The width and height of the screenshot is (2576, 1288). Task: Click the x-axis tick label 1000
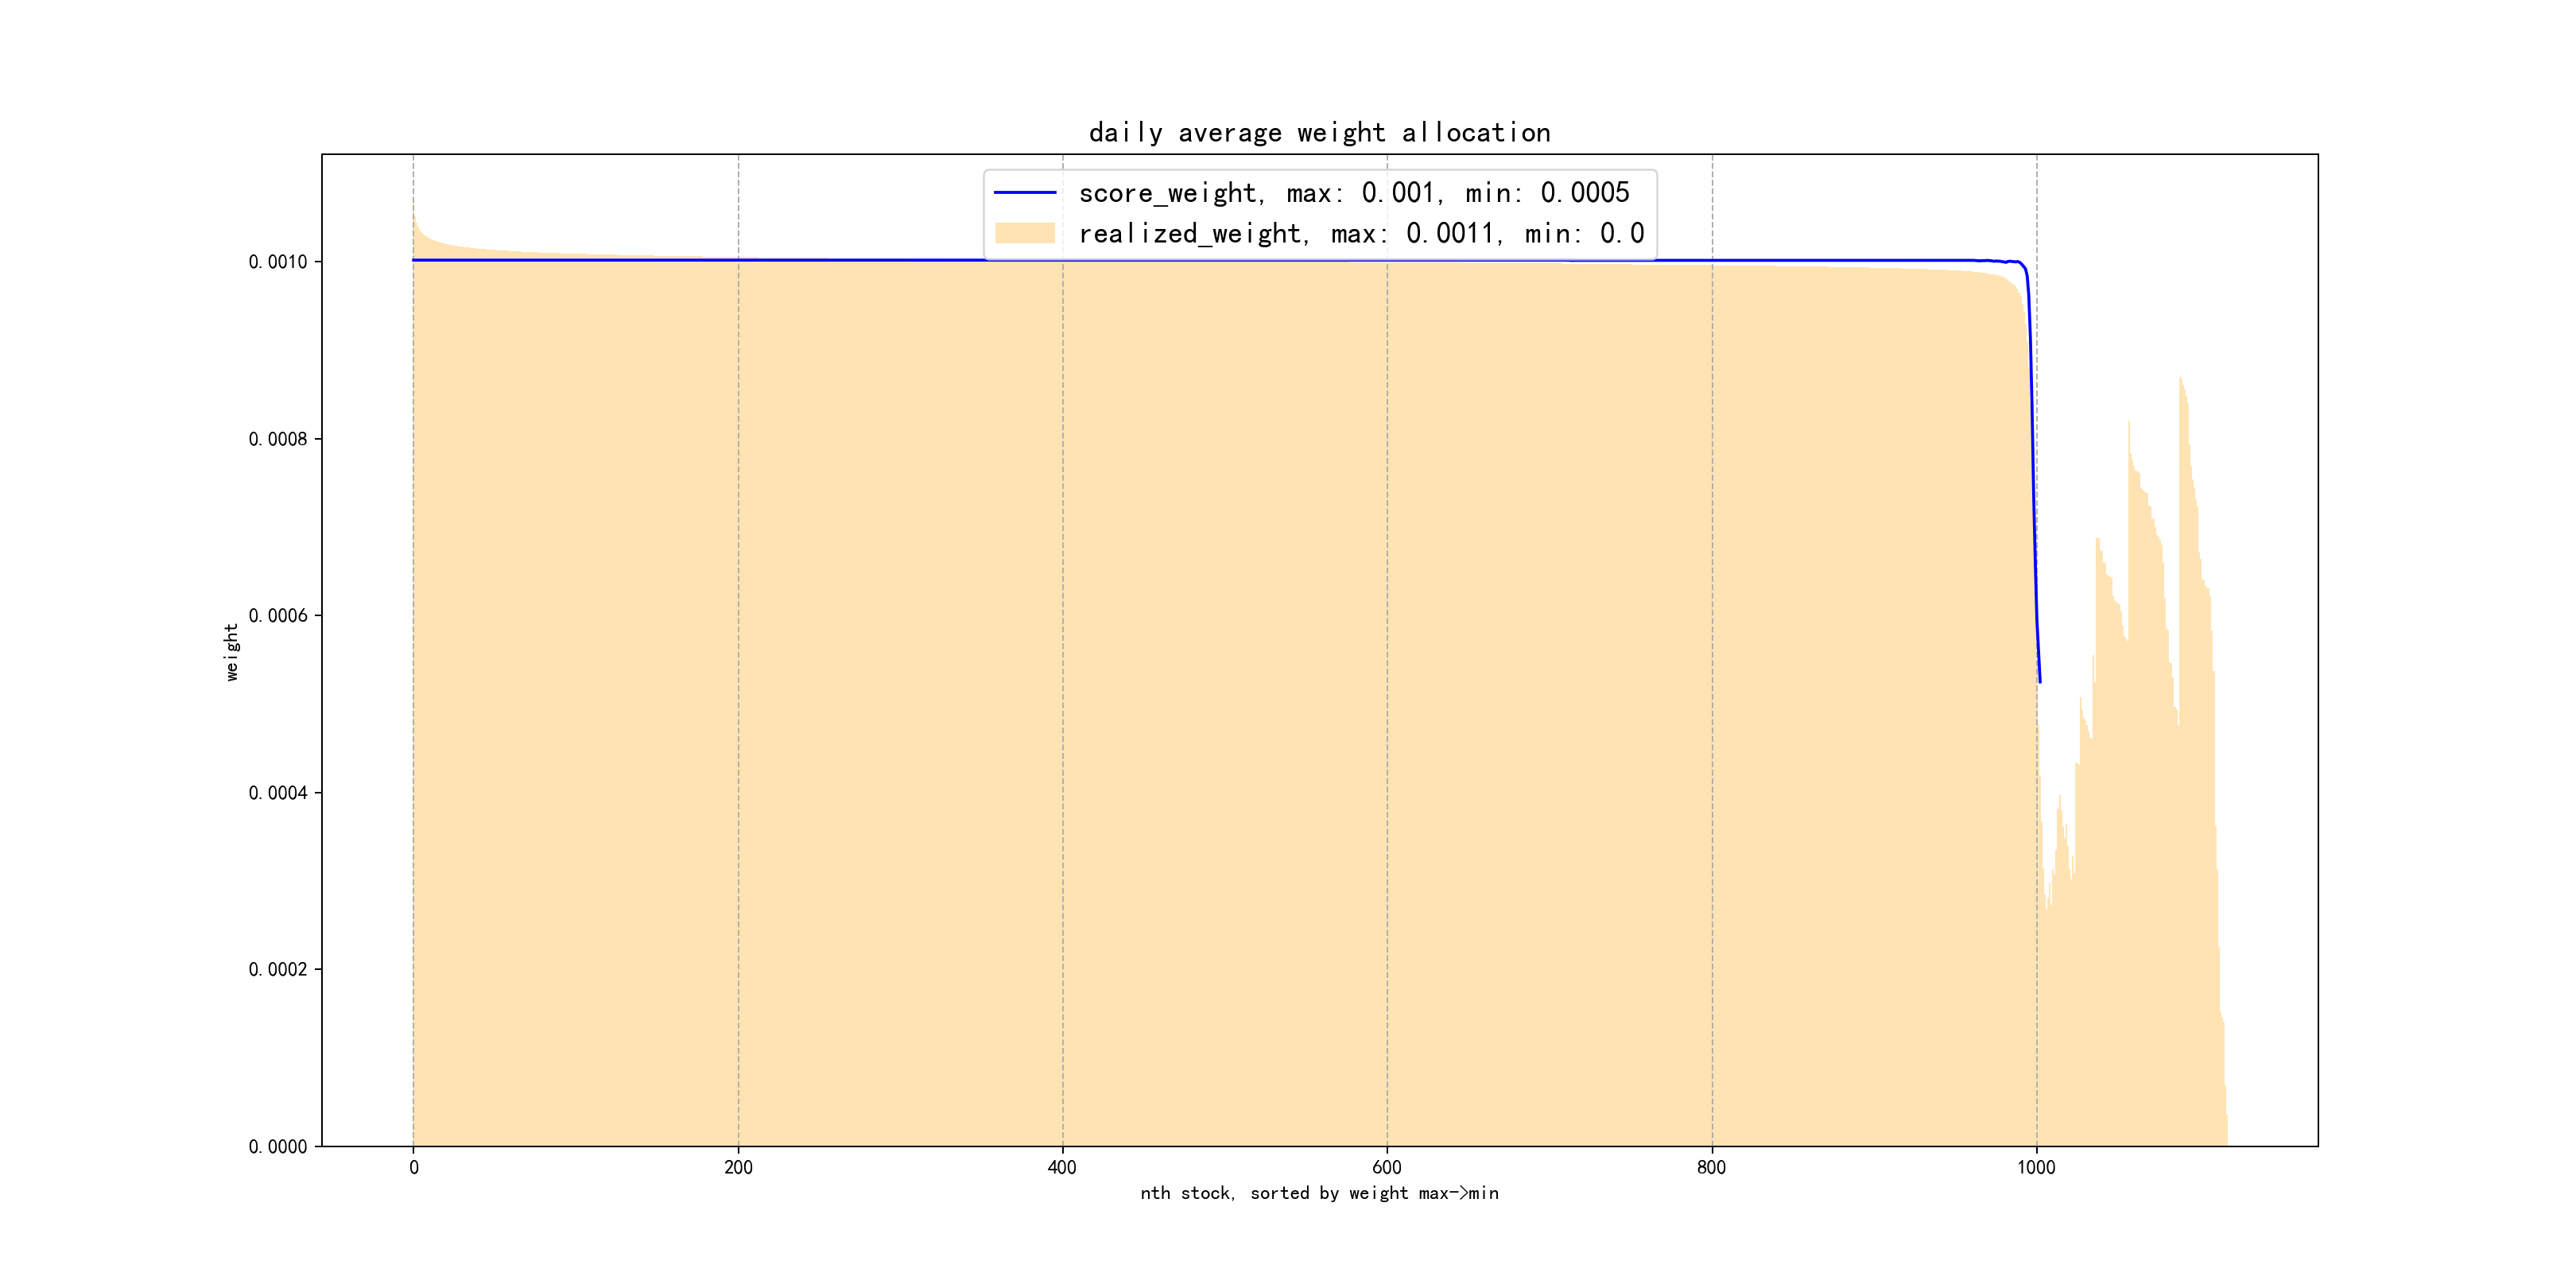click(2036, 1167)
